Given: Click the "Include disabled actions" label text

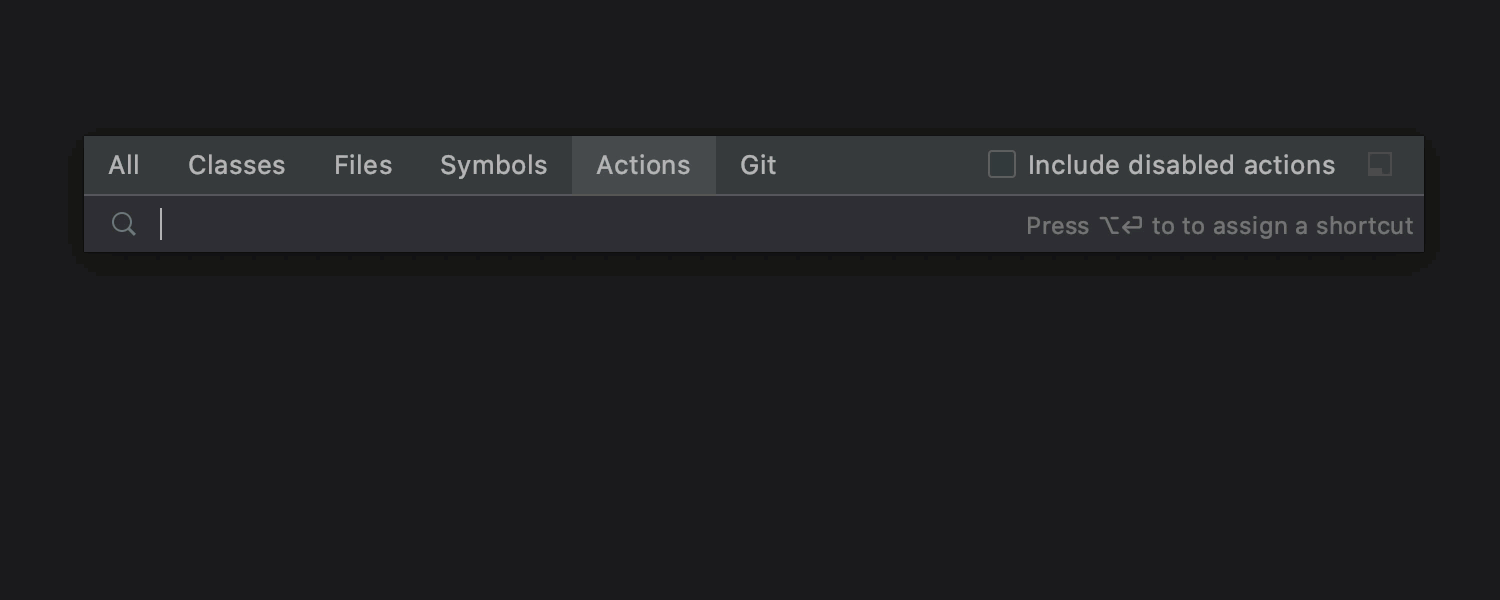Looking at the screenshot, I should [1181, 165].
